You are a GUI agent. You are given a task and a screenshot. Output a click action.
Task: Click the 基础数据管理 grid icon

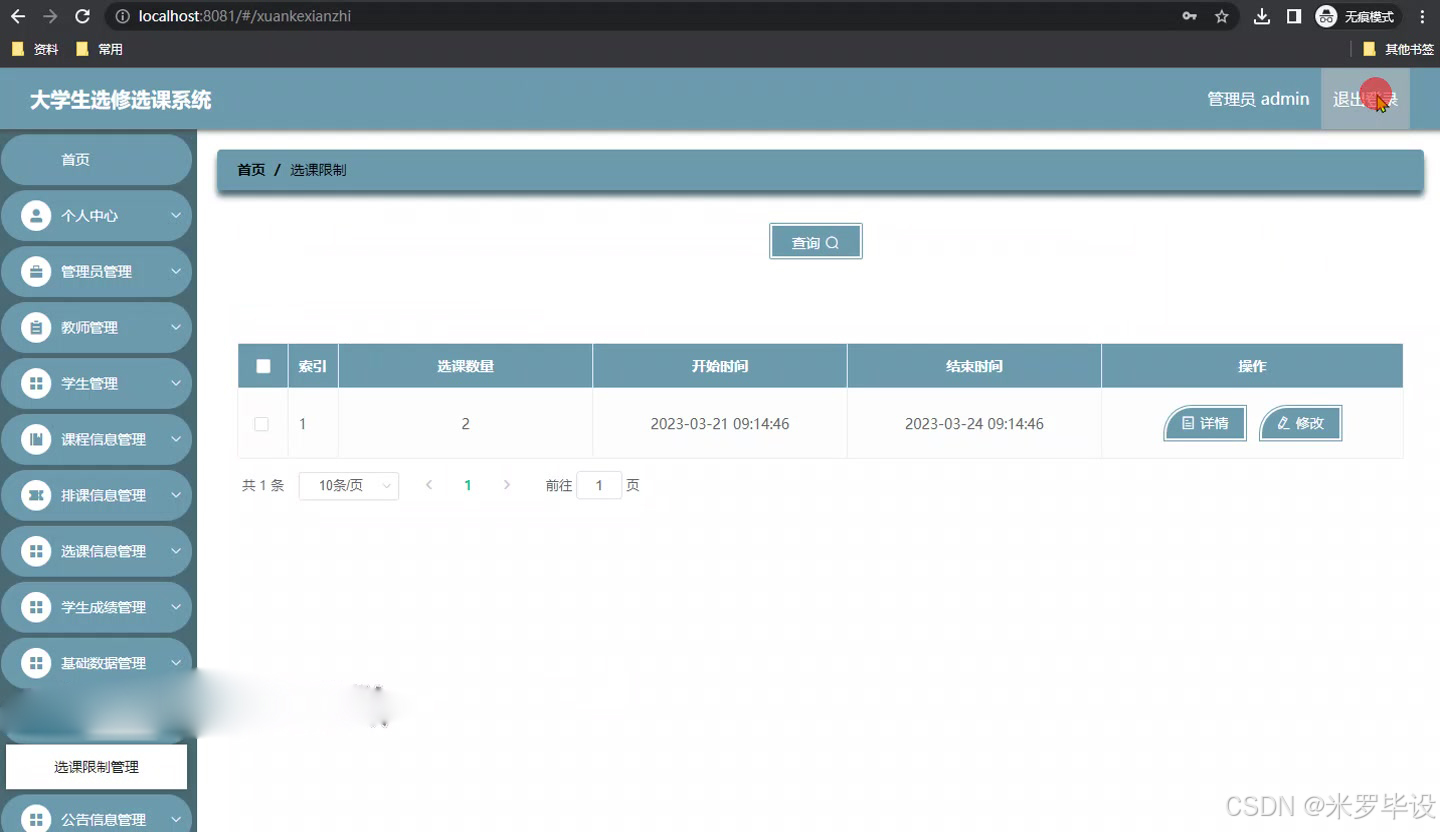36,663
